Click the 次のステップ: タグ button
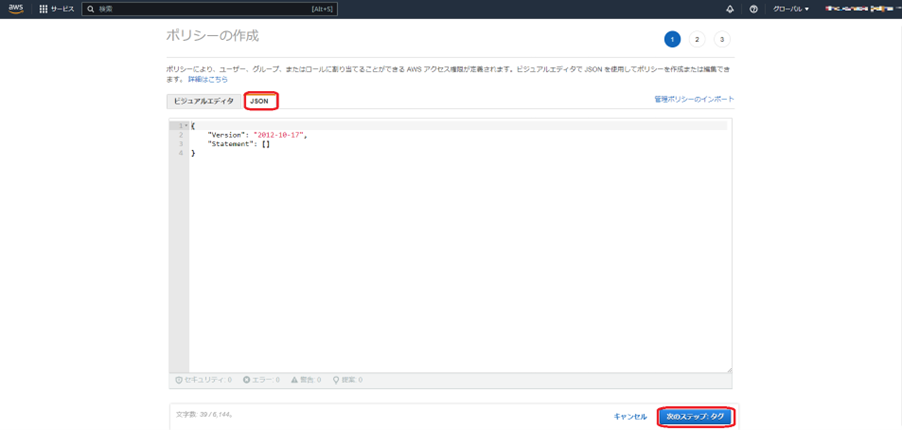 coord(695,416)
